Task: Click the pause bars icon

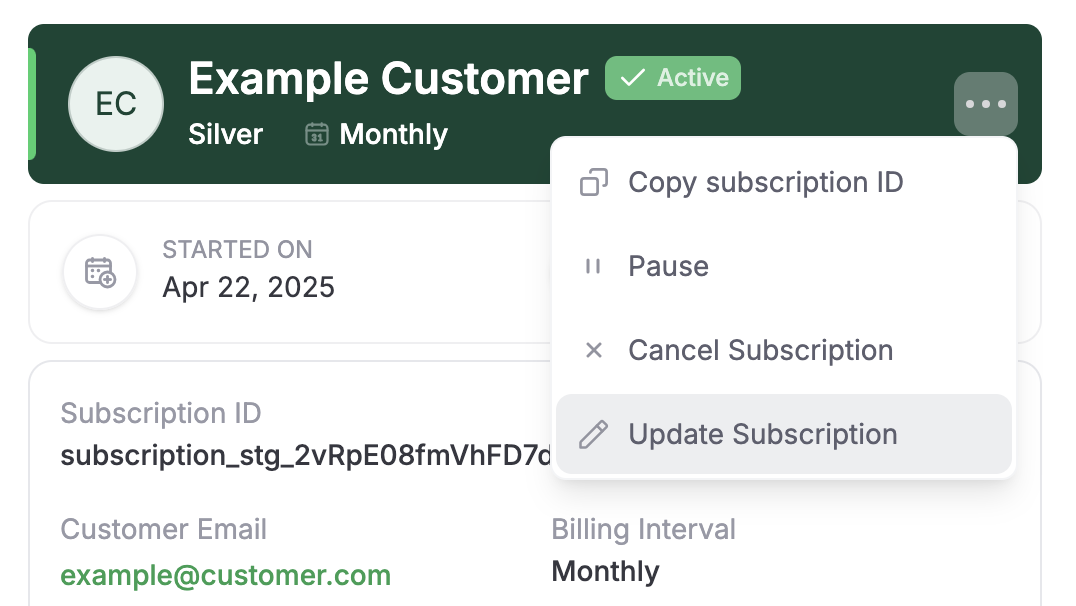Action: [x=594, y=266]
